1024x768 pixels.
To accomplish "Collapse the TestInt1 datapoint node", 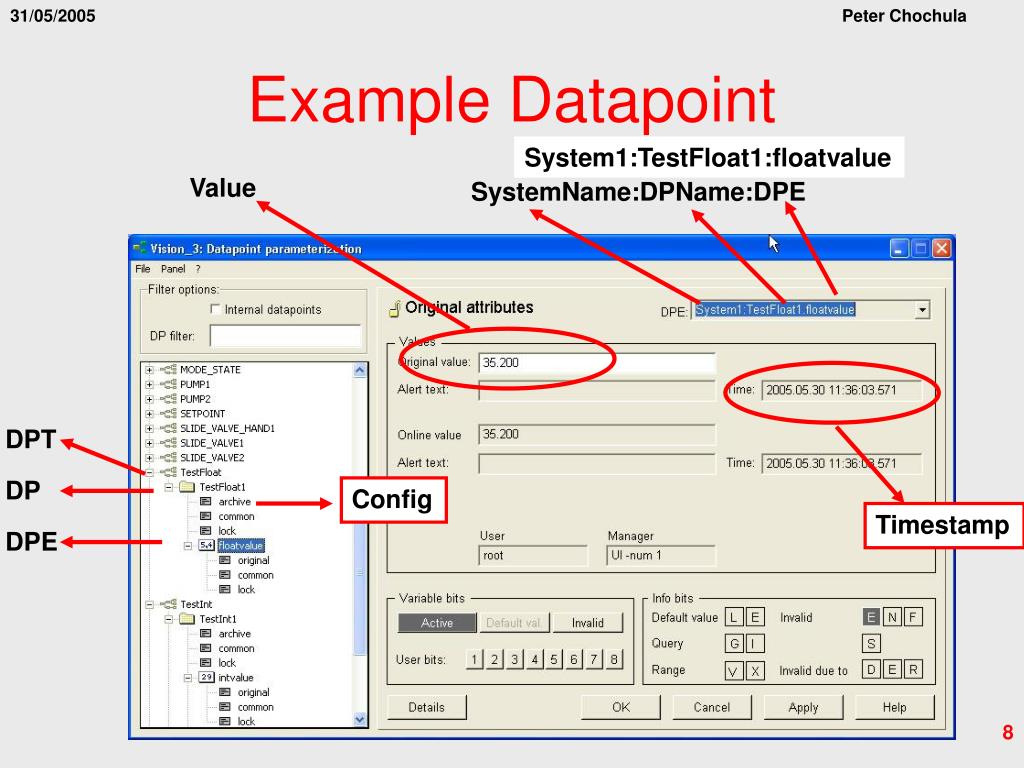I will point(168,619).
